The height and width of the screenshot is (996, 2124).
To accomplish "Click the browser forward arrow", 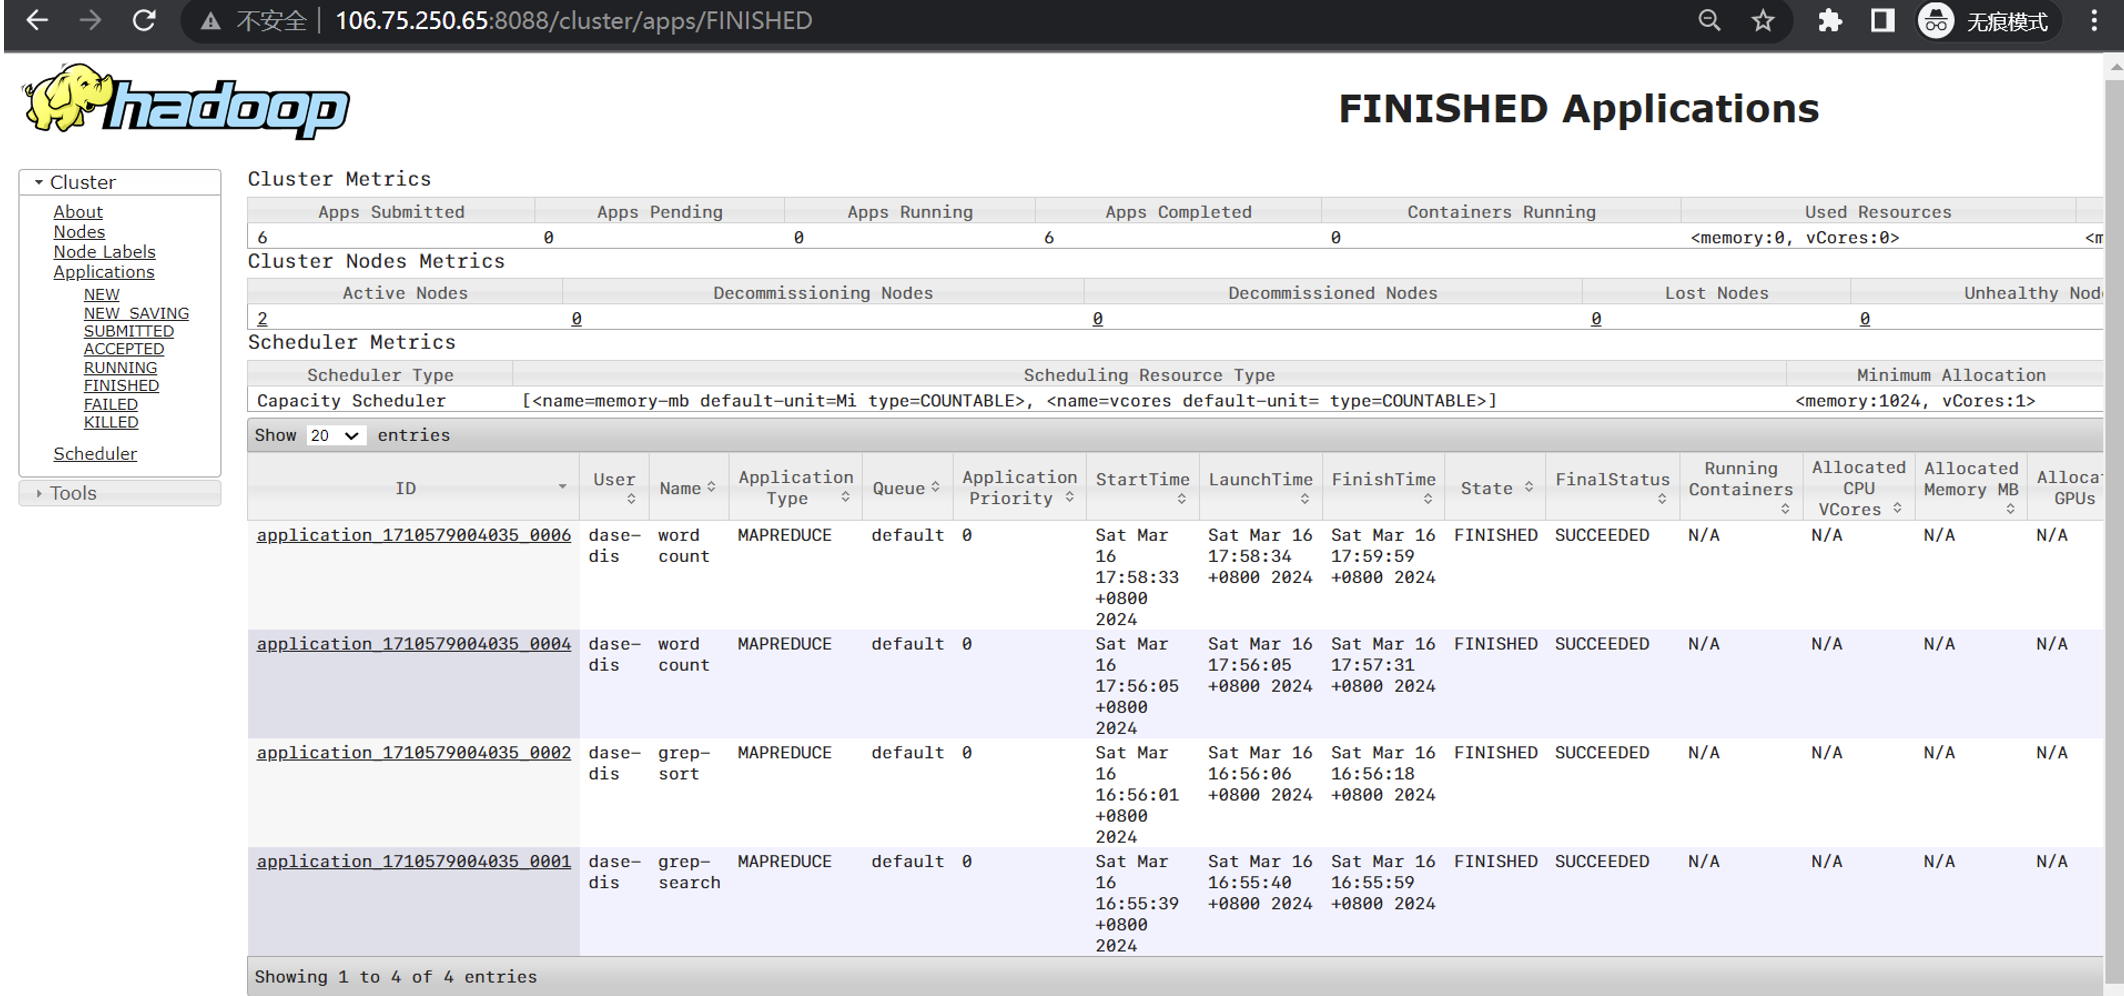I will 90,20.
